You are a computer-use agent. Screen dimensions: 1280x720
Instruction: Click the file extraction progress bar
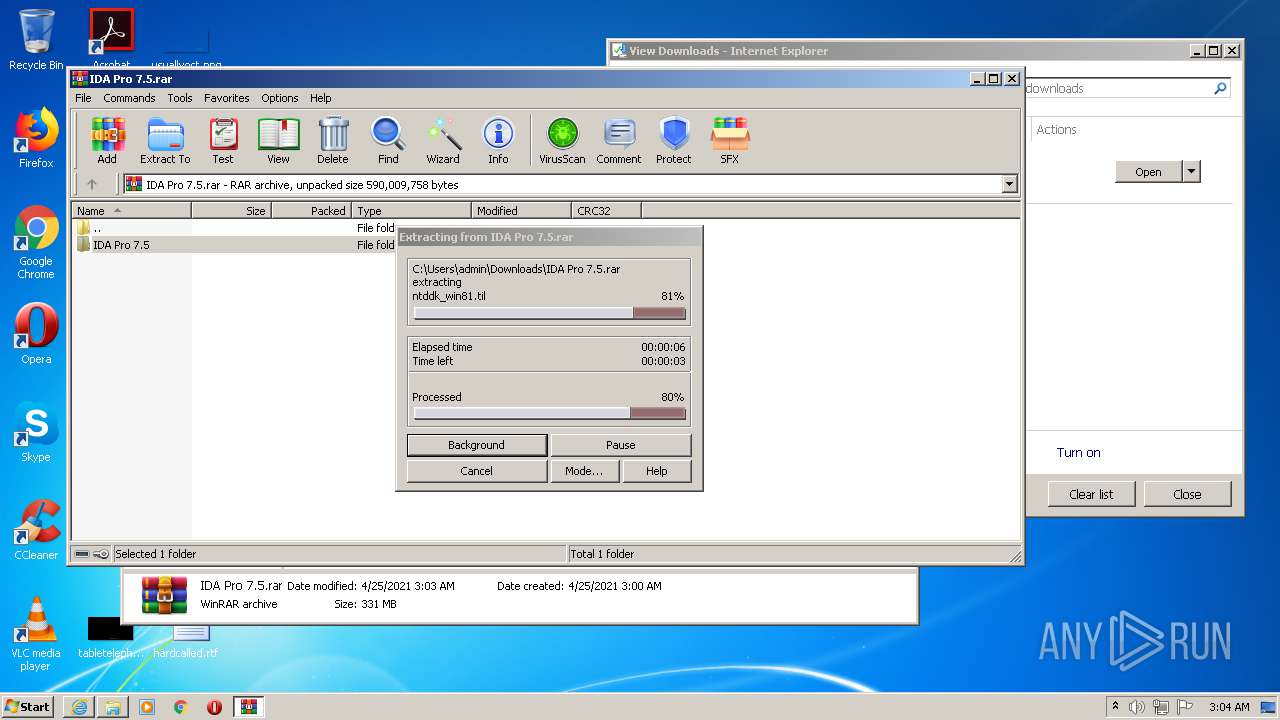549,313
